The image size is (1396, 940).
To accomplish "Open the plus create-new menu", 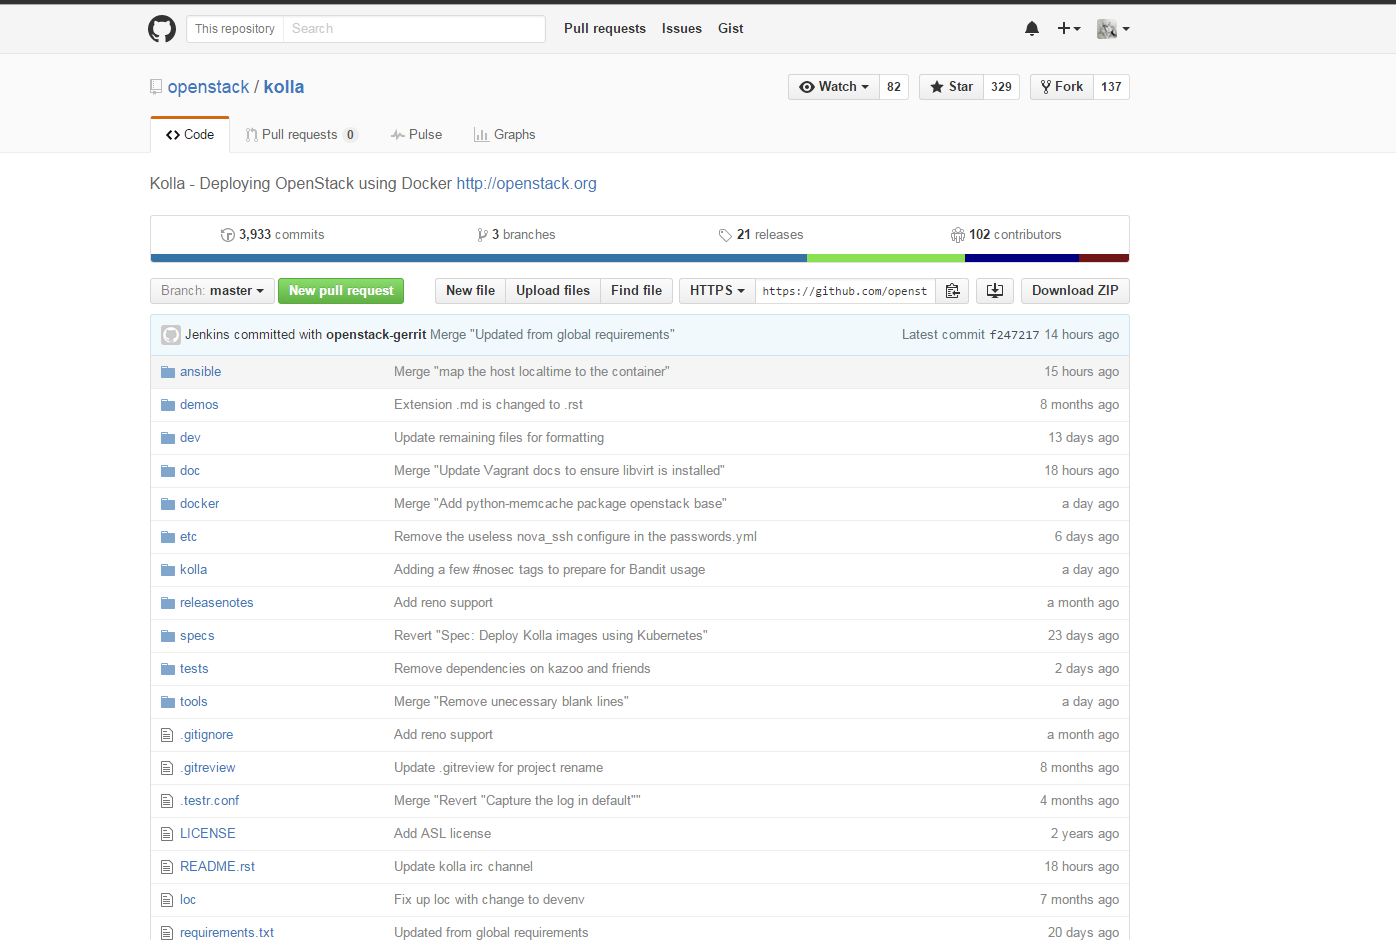I will pyautogui.click(x=1069, y=29).
